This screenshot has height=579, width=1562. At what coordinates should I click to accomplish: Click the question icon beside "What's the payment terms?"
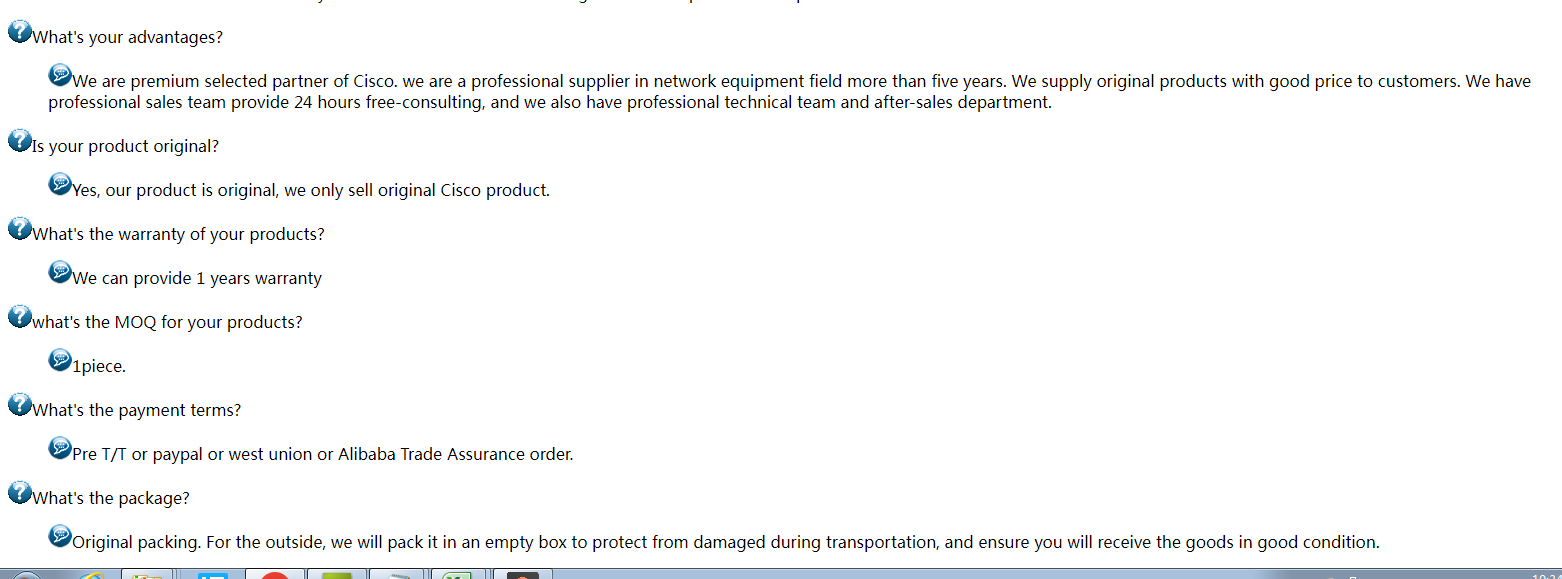(x=19, y=405)
